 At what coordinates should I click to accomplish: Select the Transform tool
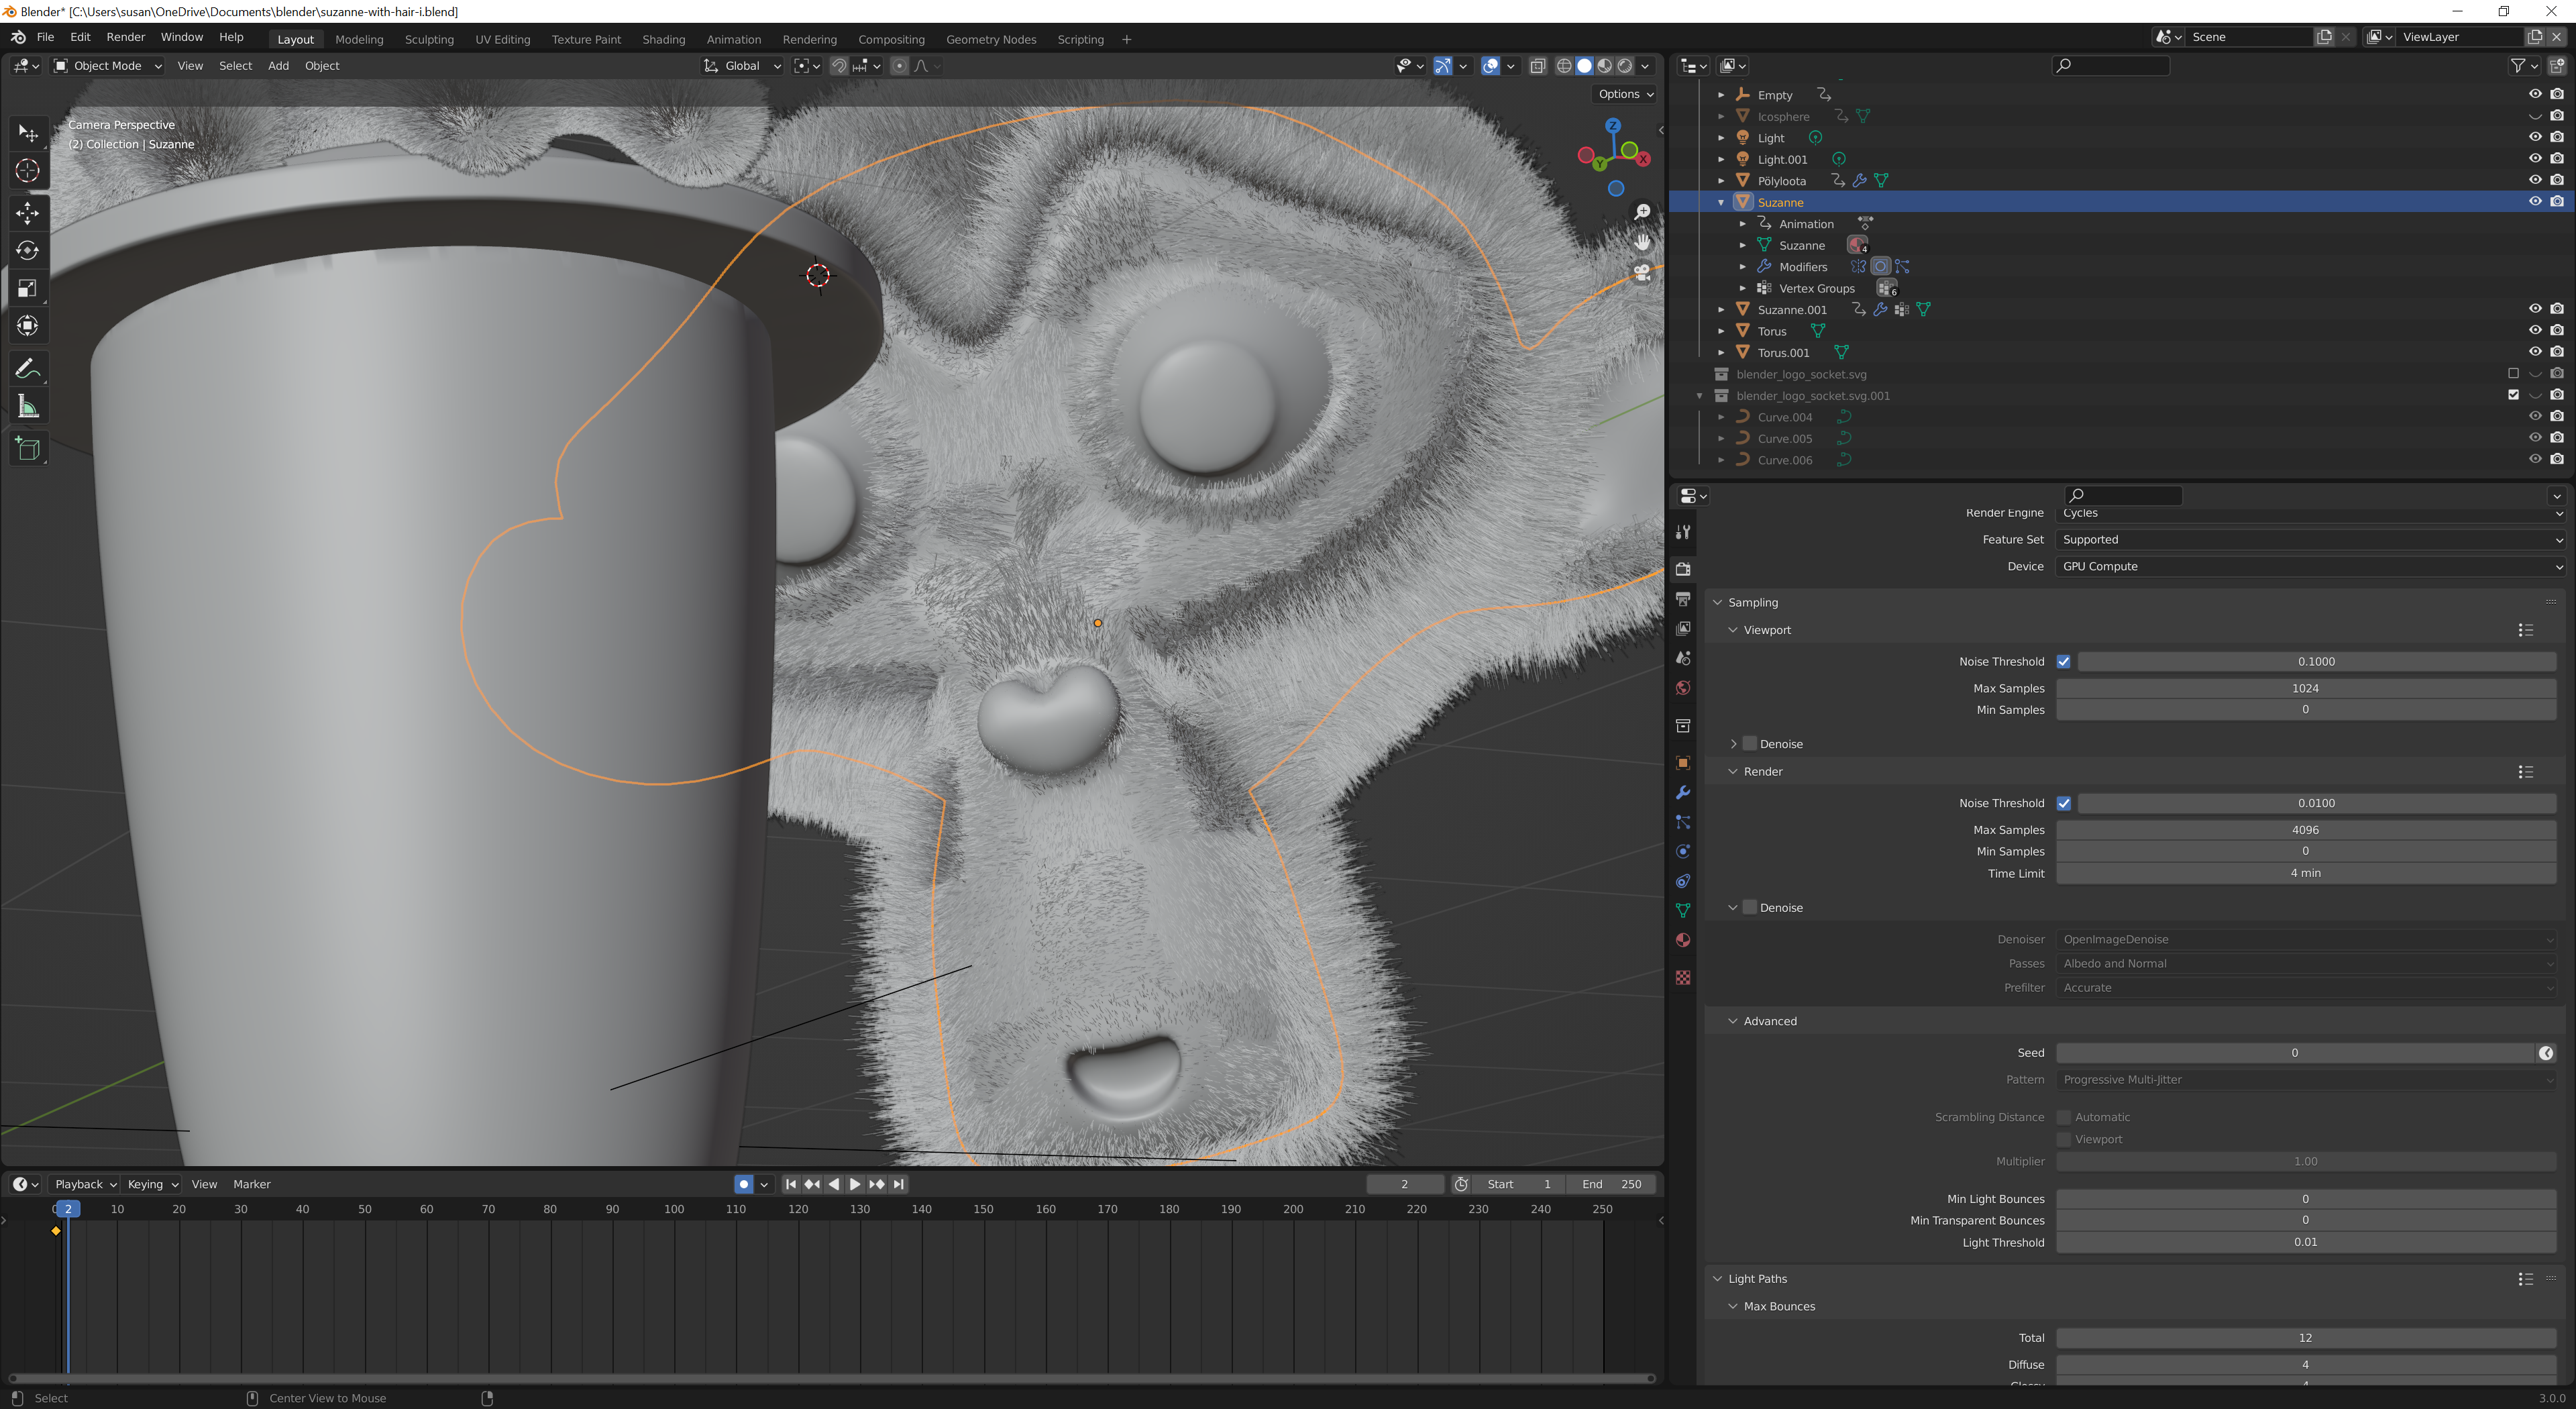coord(28,326)
